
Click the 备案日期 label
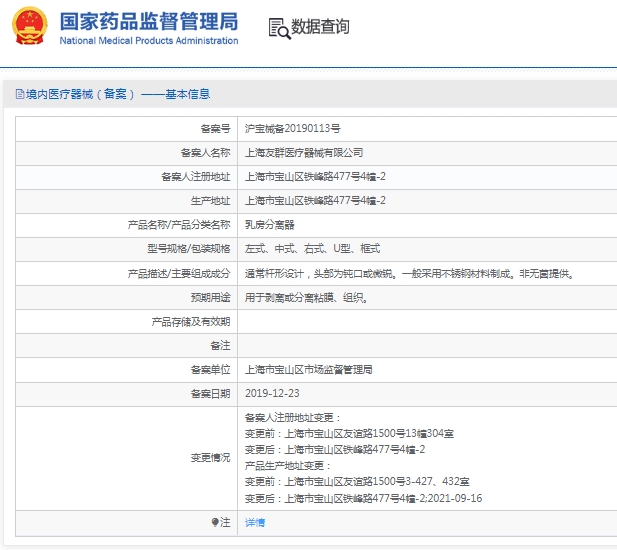(211, 394)
